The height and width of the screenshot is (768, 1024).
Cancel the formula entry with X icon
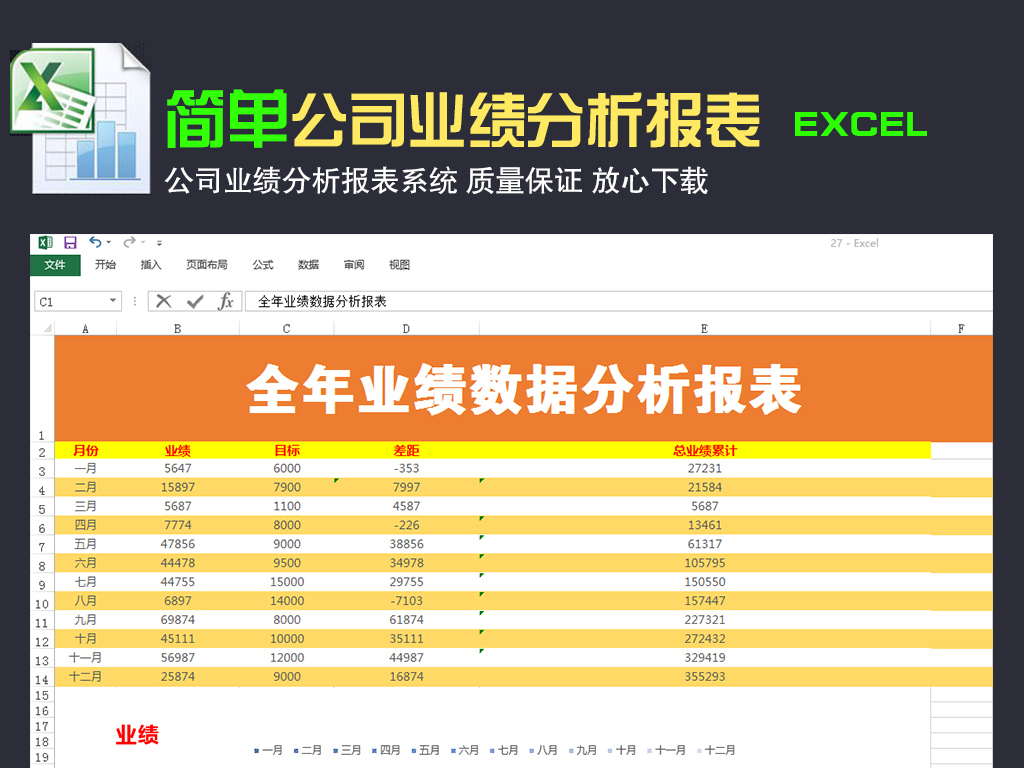[x=164, y=301]
